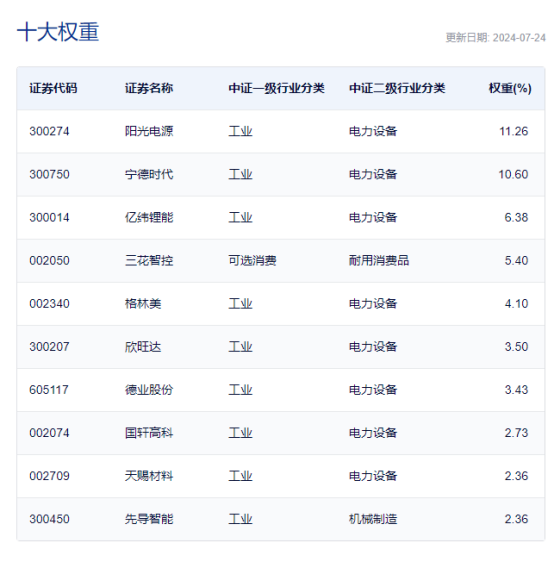Click 工业 in the 德业股份 row
Viewport: 554px width, 568px height.
click(240, 390)
